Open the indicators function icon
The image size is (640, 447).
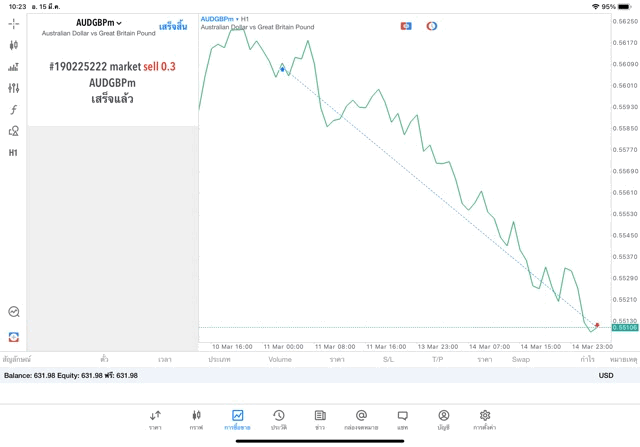(x=13, y=110)
